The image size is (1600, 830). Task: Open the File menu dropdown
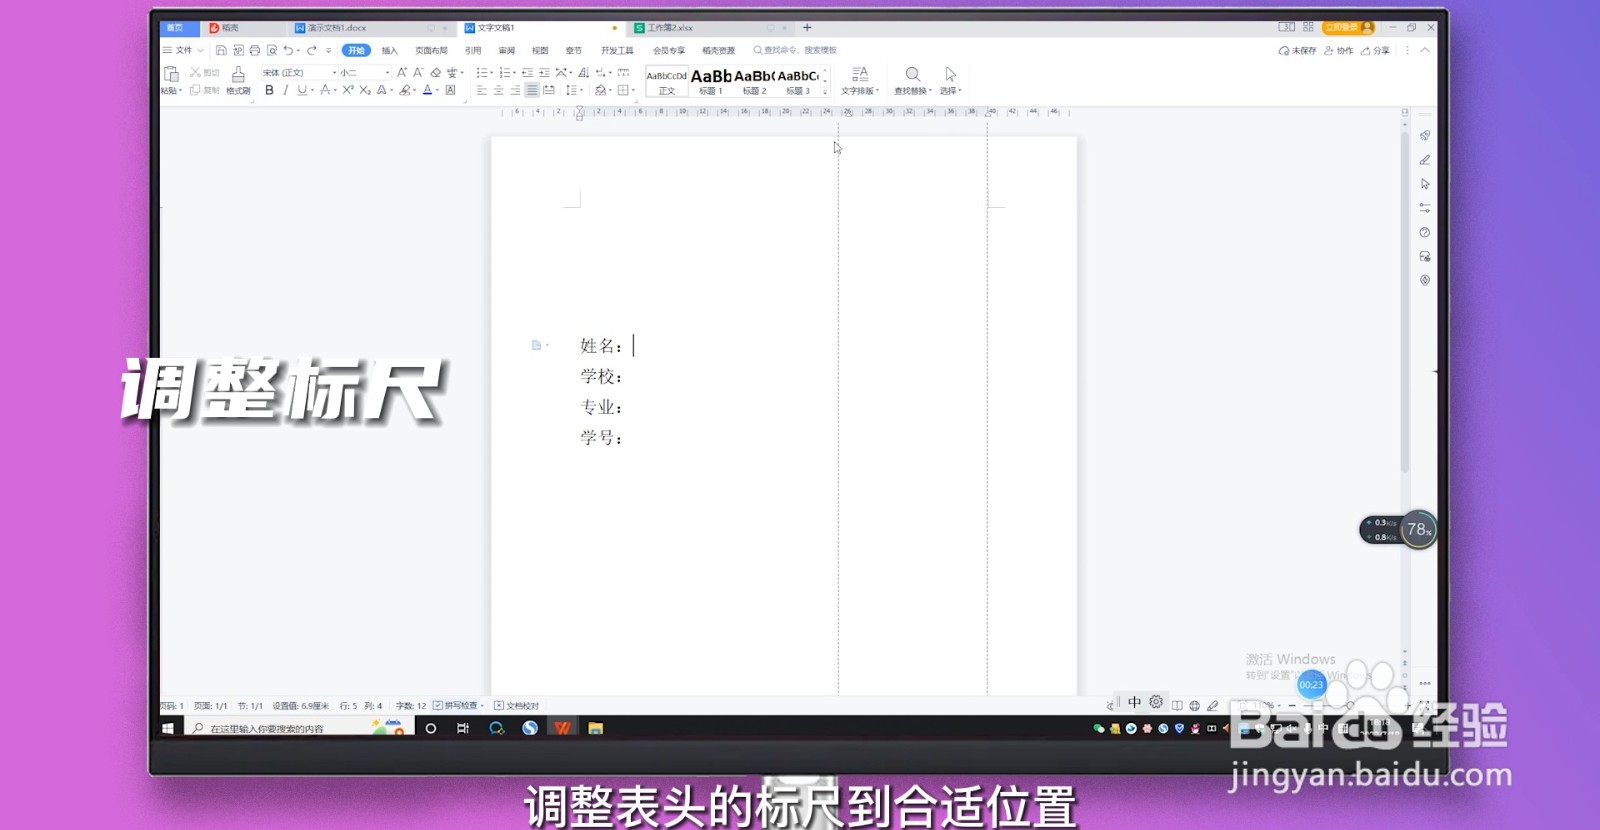183,50
